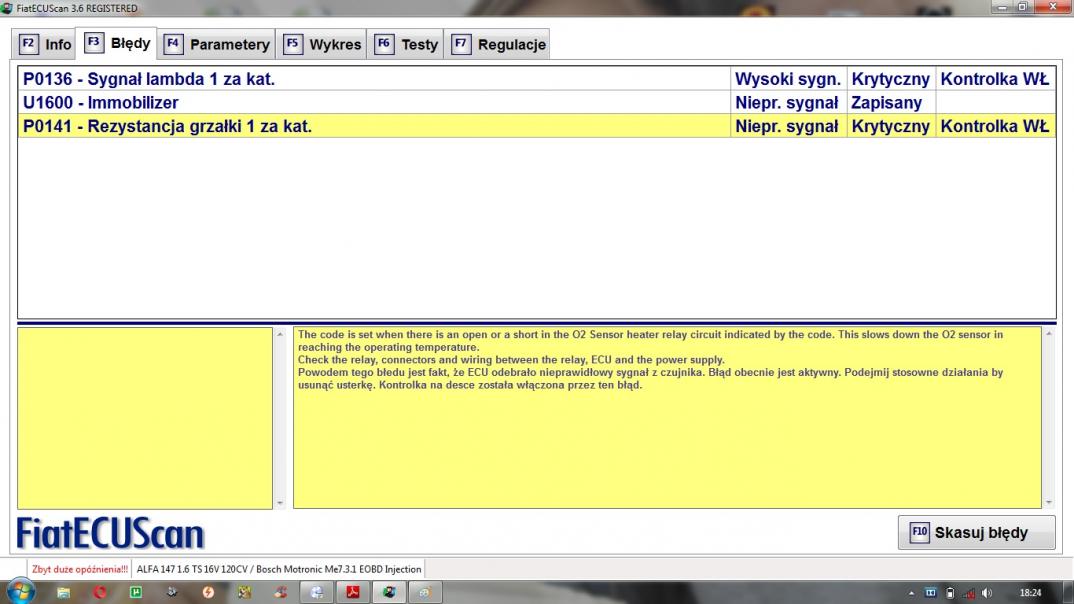Viewport: 1074px width, 604px height.
Task: Click 'Kontrolka WŁ' in the P0136 row
Action: tap(995, 79)
